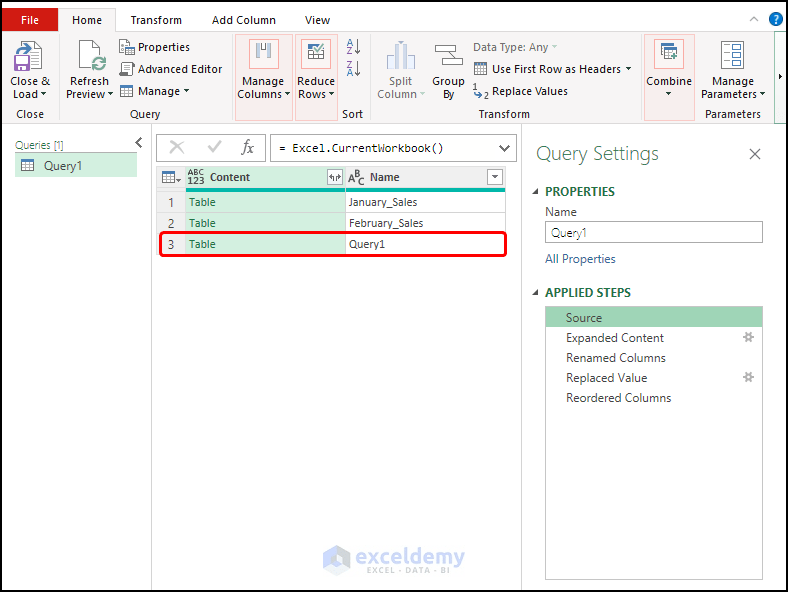Switch to the View tab
The width and height of the screenshot is (788, 592).
pyautogui.click(x=317, y=20)
